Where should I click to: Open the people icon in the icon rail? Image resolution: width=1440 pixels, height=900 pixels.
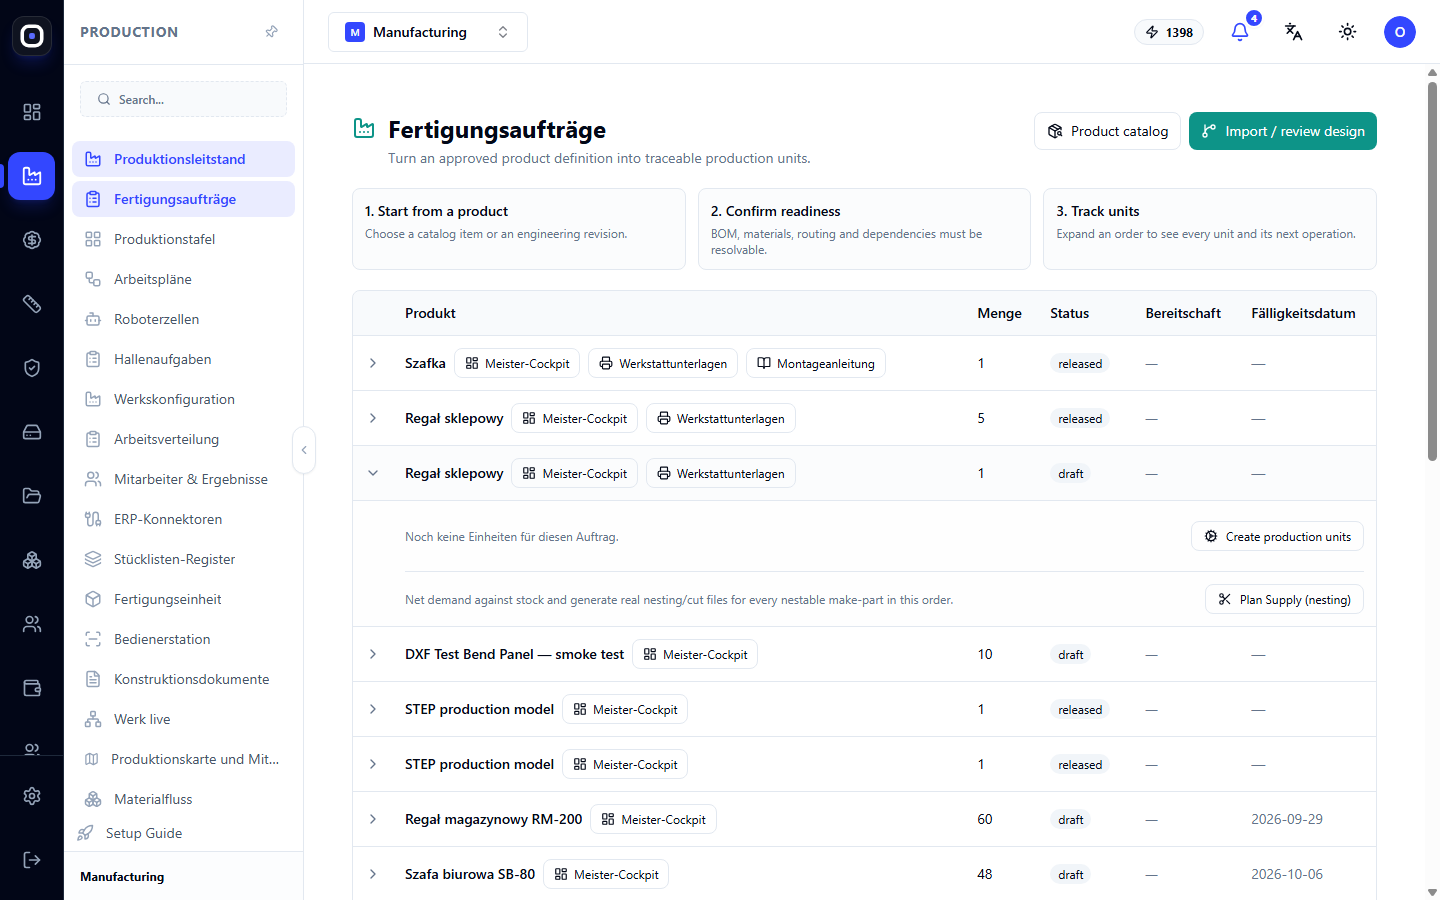click(32, 624)
